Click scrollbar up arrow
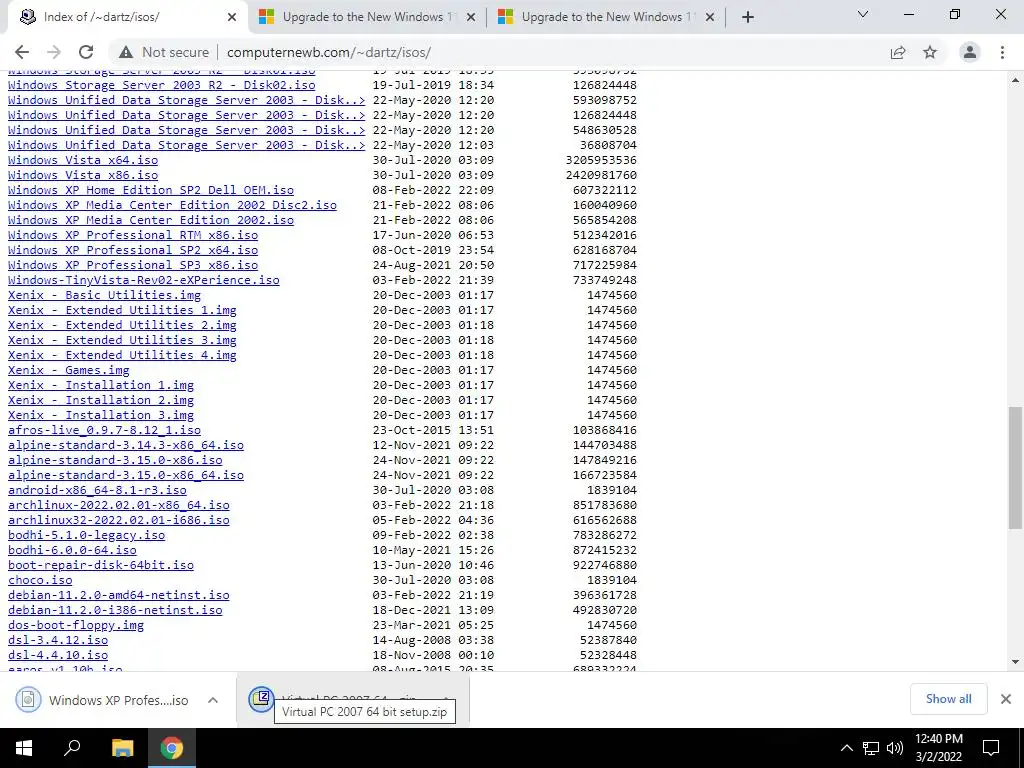The height and width of the screenshot is (768, 1024). pos(1015,80)
